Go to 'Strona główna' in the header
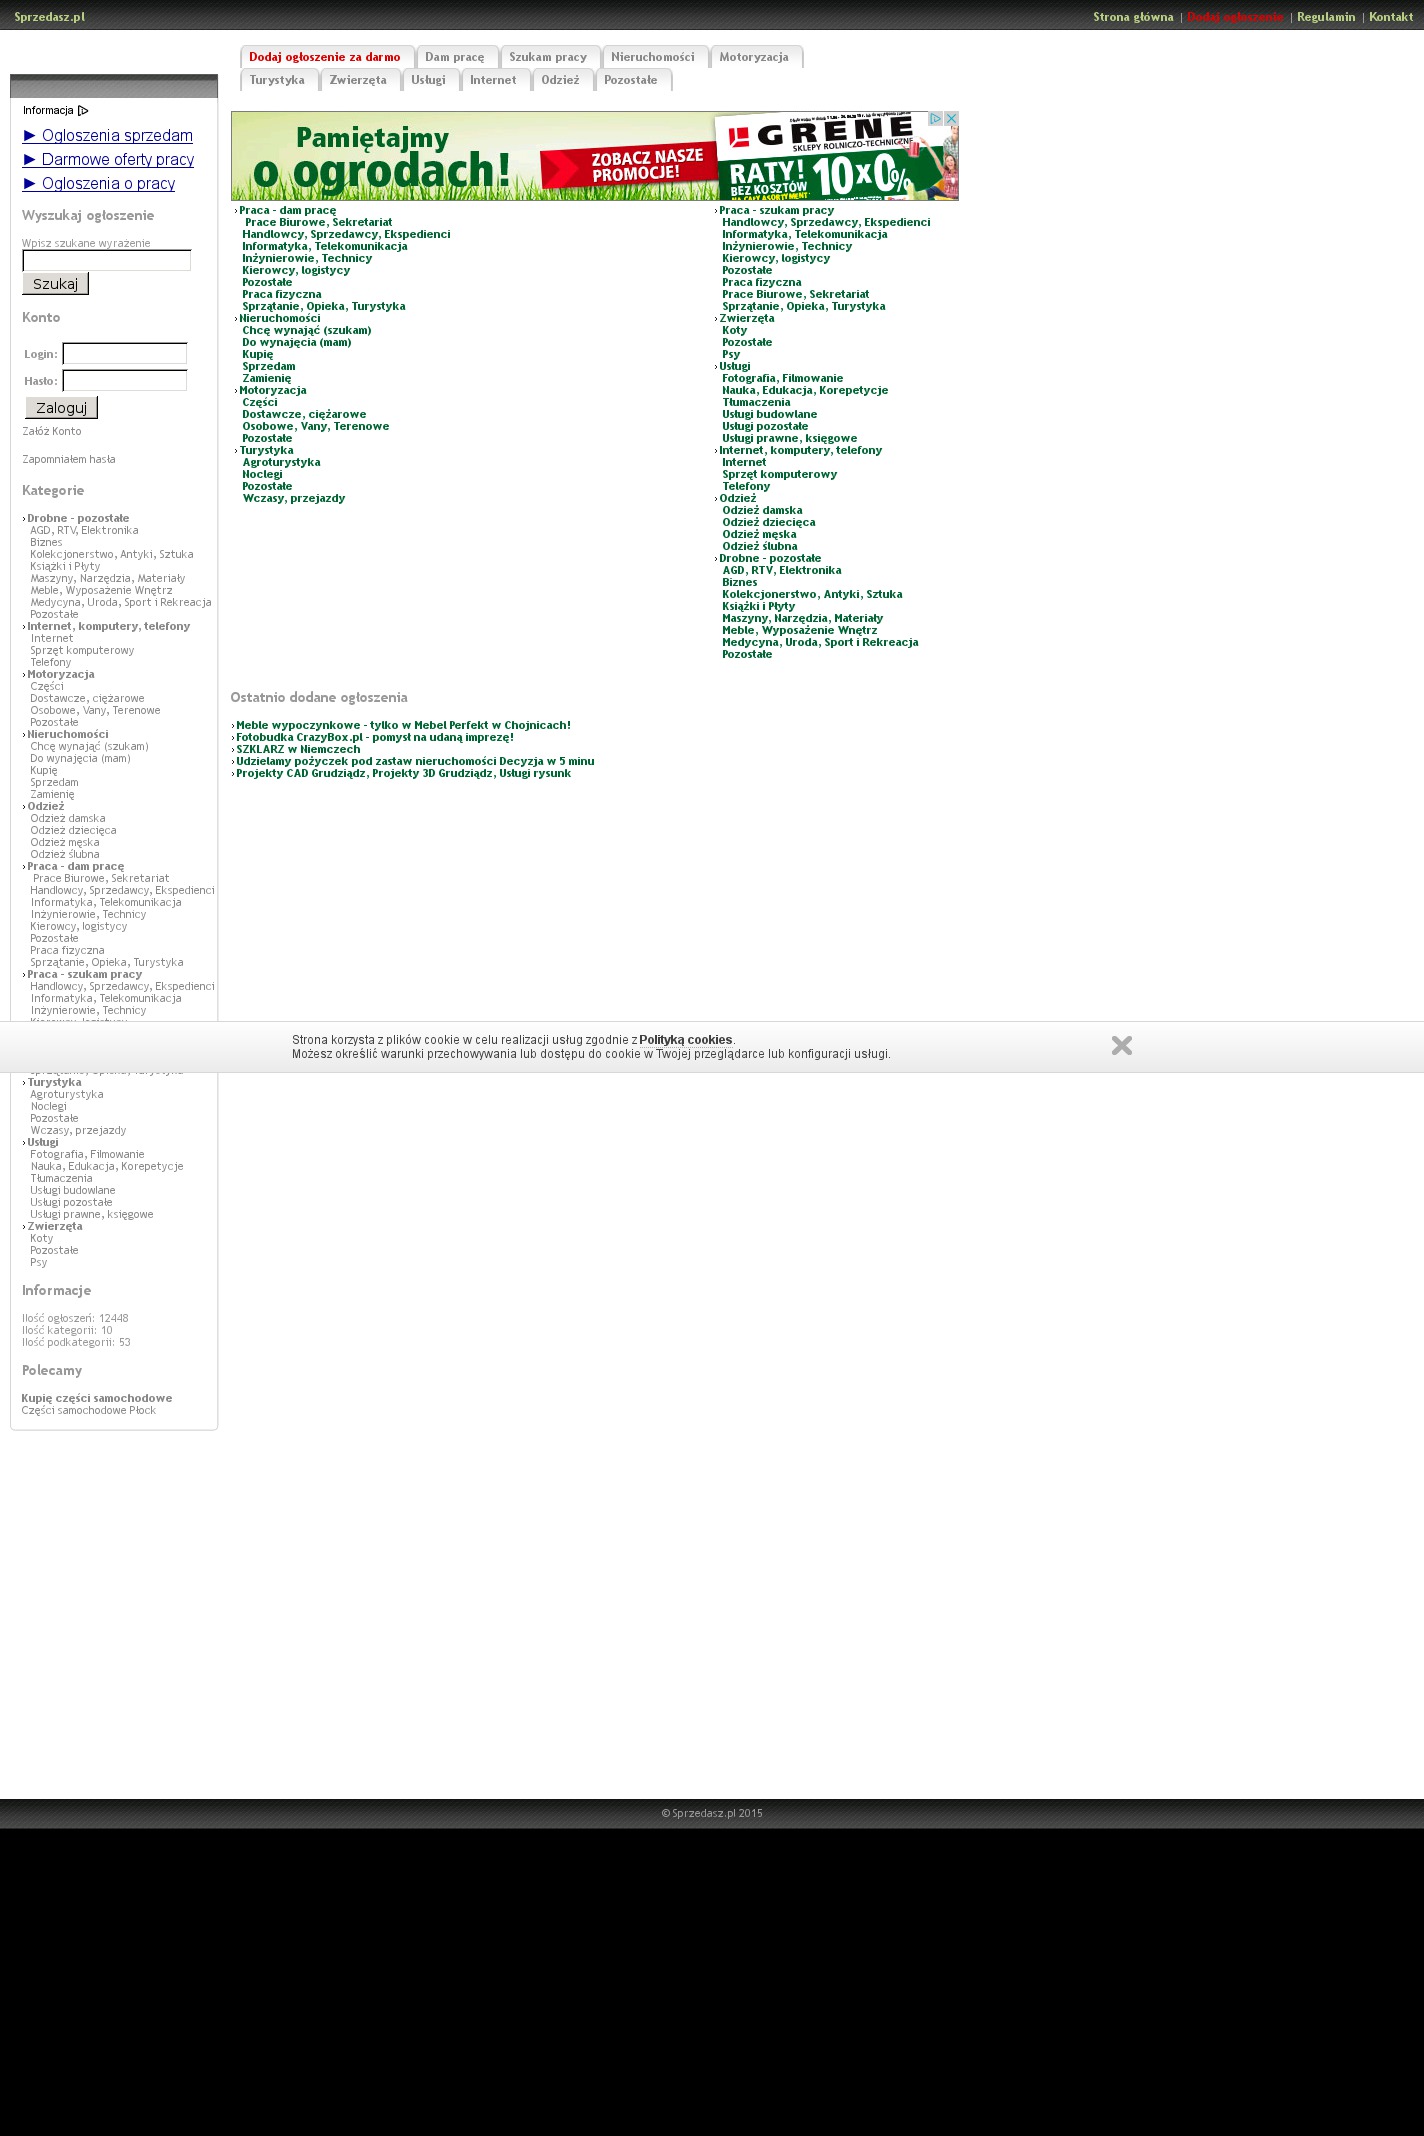Screen dimensions: 1424x2136 pyautogui.click(x=1133, y=17)
